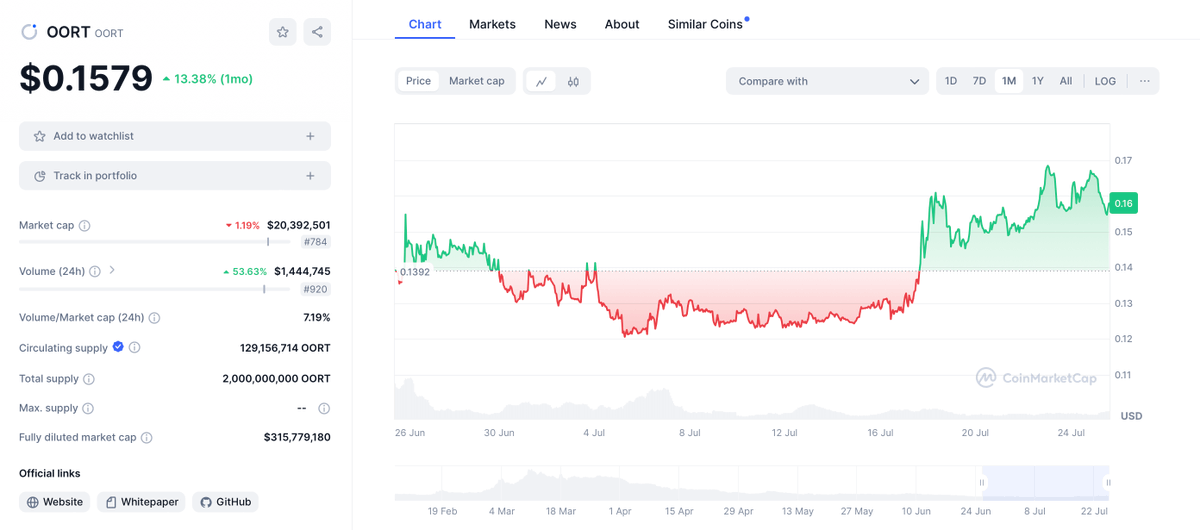Click the 7.19% volume ratio value

tap(317, 318)
